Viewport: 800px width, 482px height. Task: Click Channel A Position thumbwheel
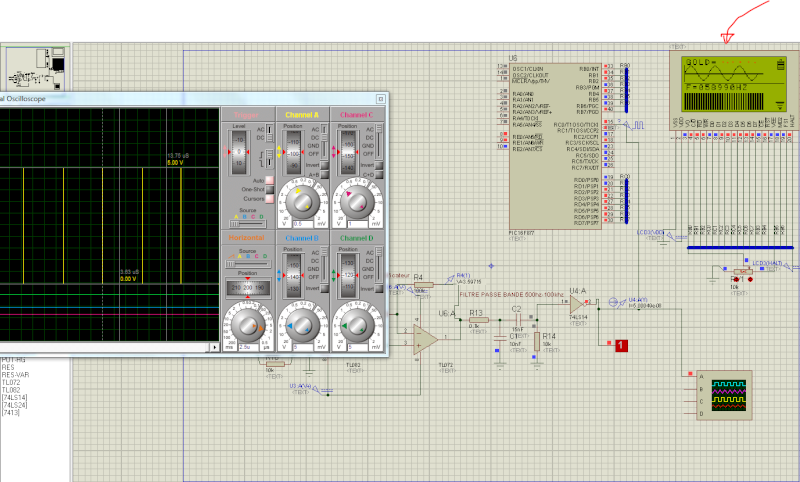click(x=294, y=152)
